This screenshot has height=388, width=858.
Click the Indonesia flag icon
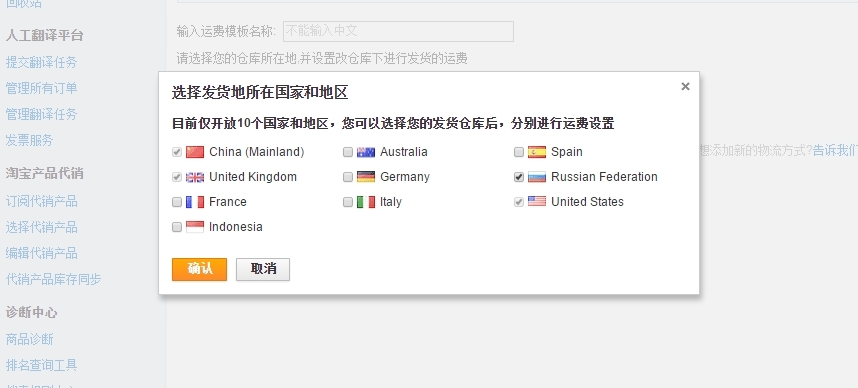[195, 227]
